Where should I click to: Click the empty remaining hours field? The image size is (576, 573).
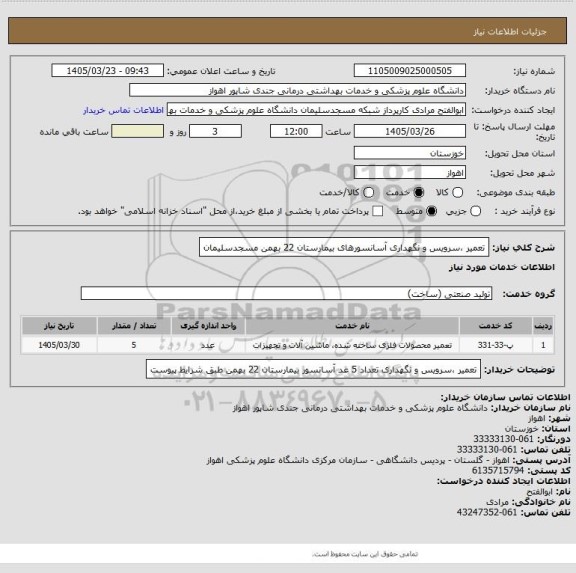[x=138, y=131]
